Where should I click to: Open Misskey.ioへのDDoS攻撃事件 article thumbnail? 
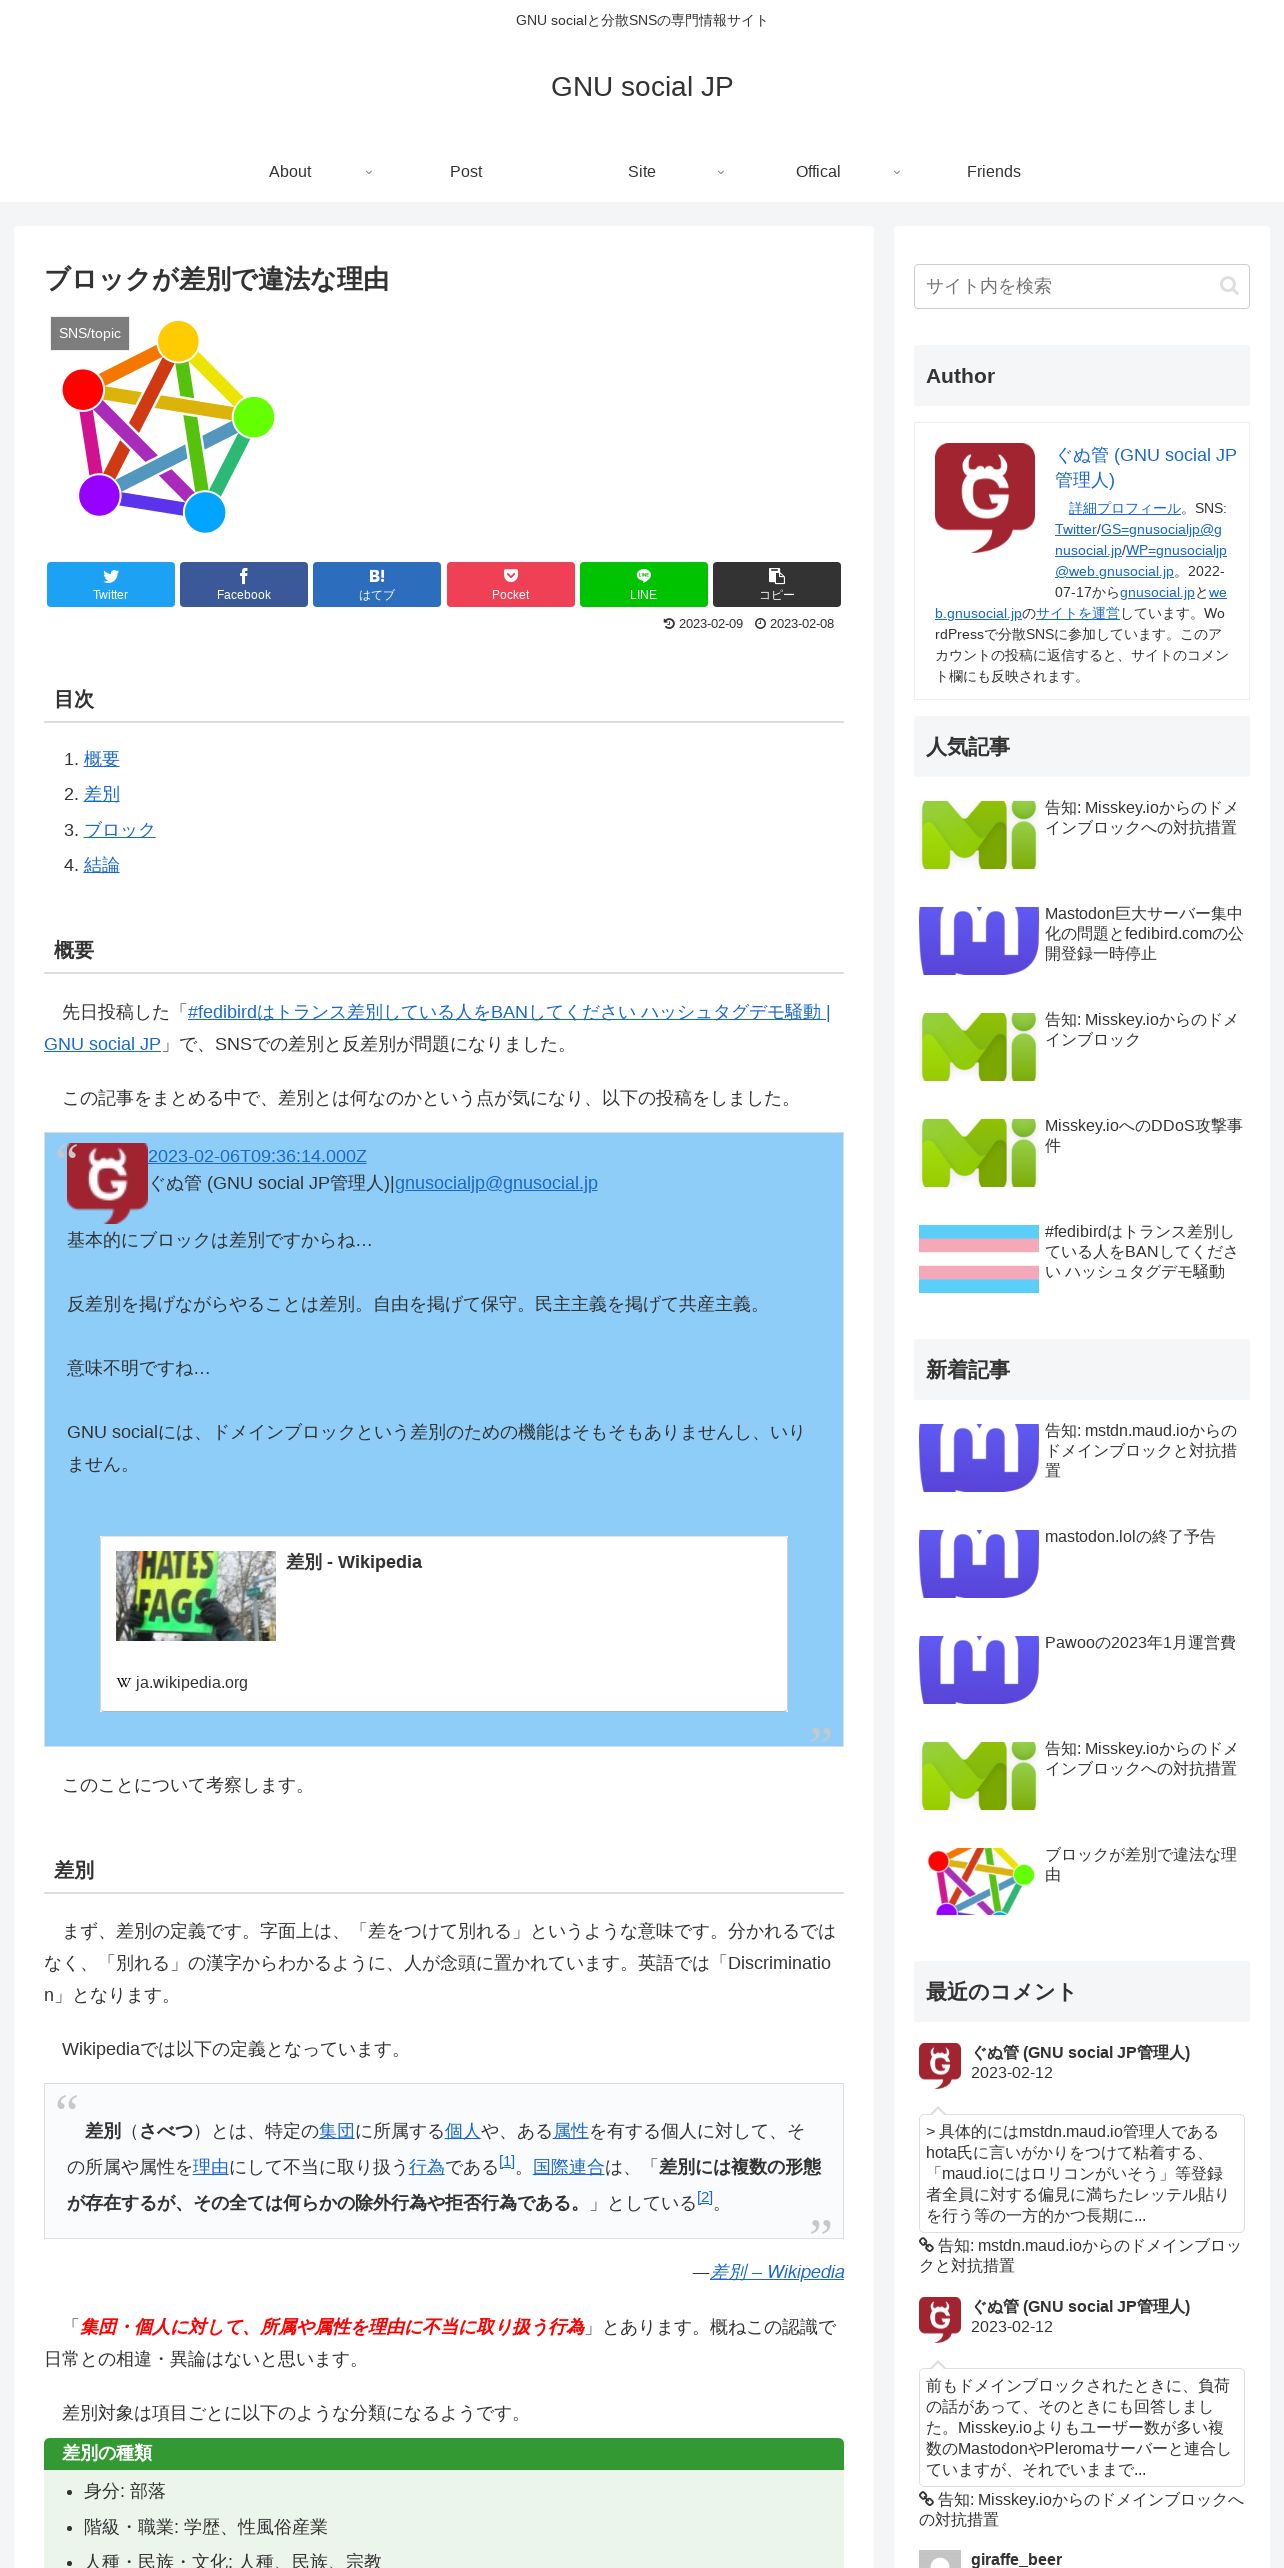coord(979,1153)
